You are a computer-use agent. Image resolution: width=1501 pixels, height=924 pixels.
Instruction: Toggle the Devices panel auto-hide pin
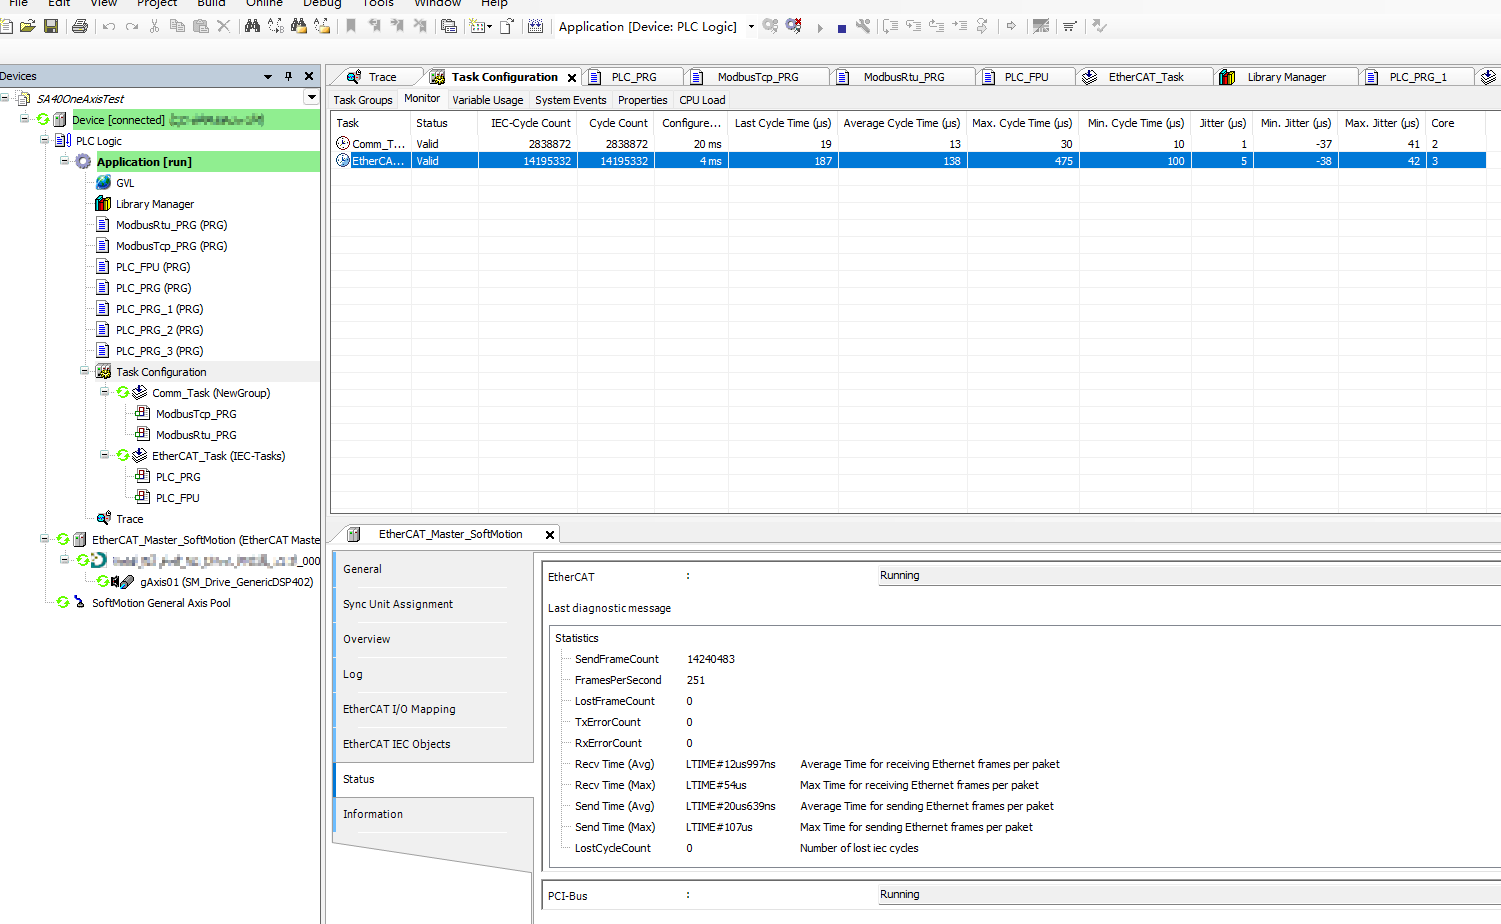pyautogui.click(x=288, y=76)
